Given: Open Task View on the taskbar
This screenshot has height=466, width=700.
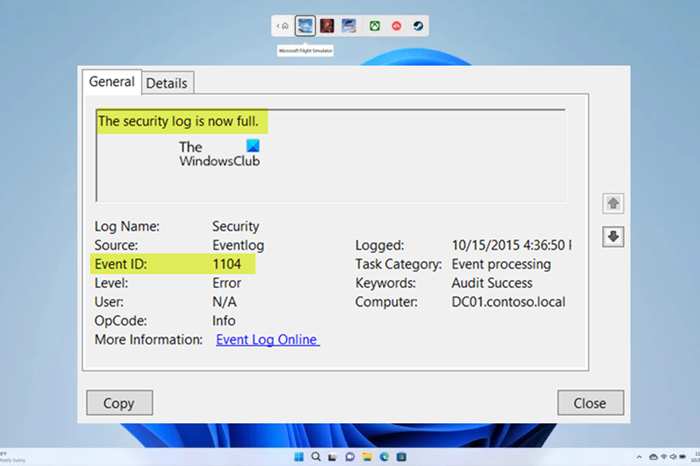Looking at the screenshot, I should click(x=332, y=457).
